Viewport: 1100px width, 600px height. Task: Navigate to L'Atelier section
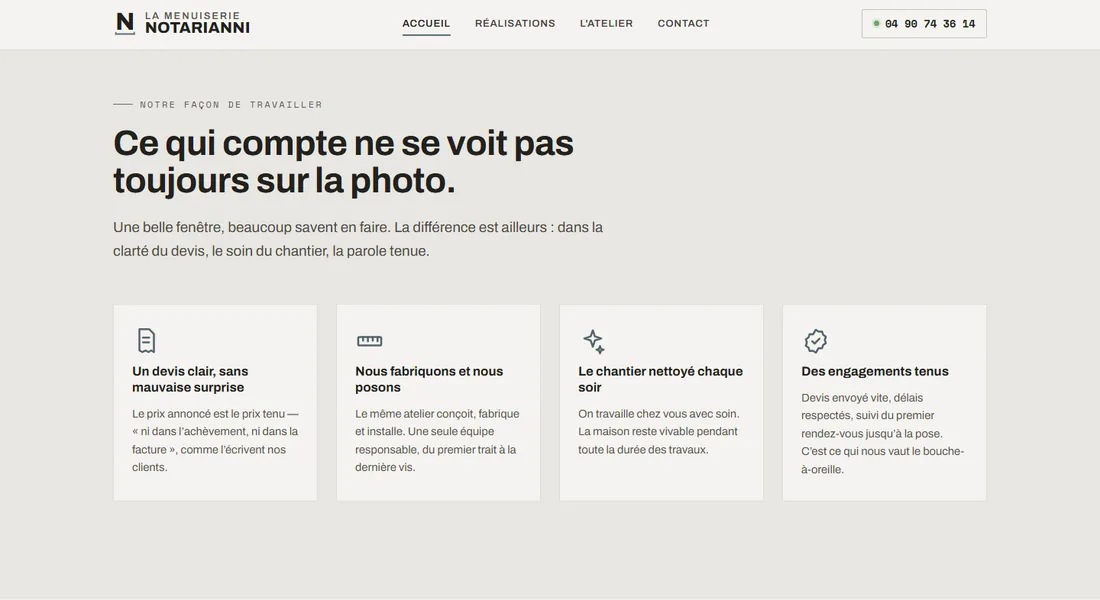tap(606, 23)
